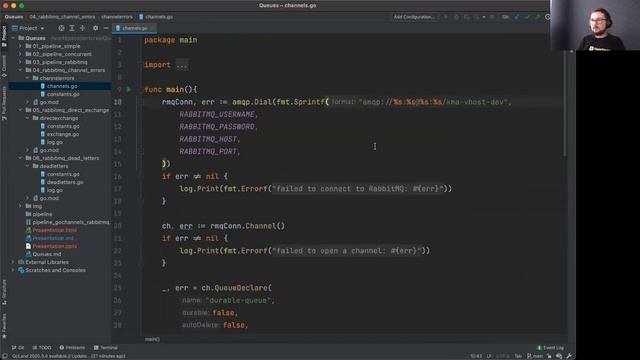Click the Tab indent setting in status bar
The height and width of the screenshot is (360, 640).
point(518,356)
